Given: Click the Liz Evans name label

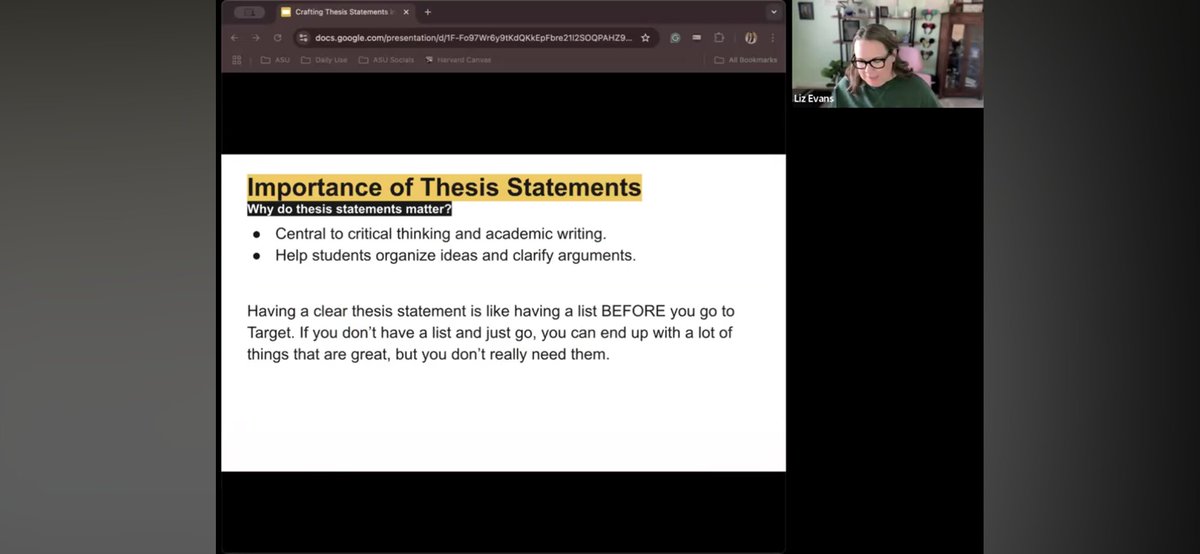Looking at the screenshot, I should pyautogui.click(x=816, y=98).
